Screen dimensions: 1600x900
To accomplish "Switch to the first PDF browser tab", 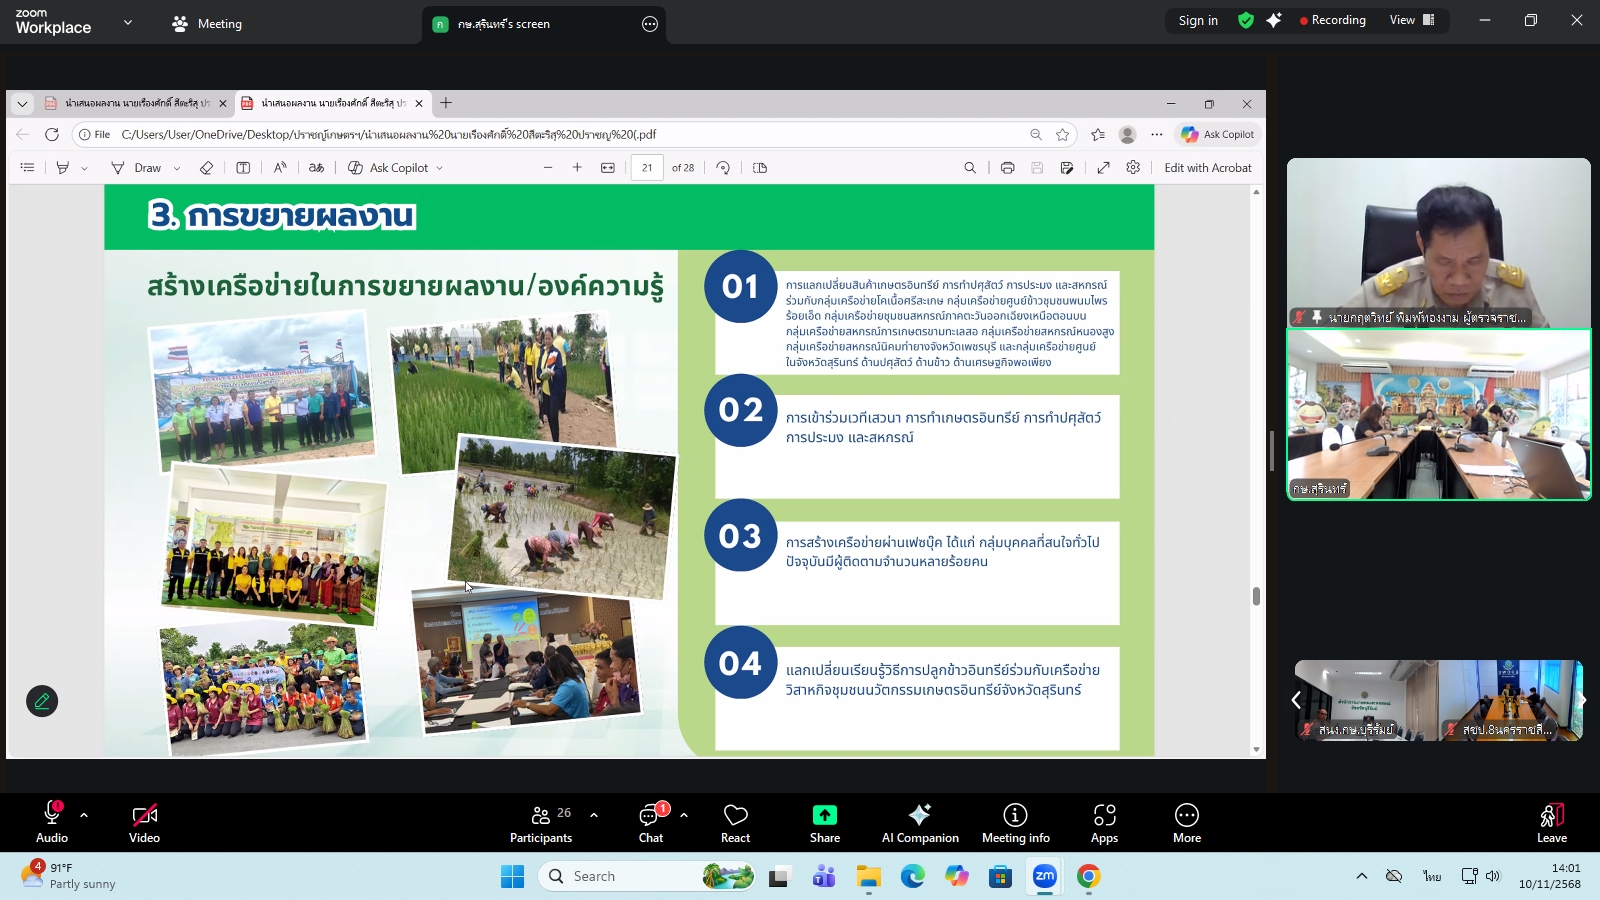I will 130,102.
